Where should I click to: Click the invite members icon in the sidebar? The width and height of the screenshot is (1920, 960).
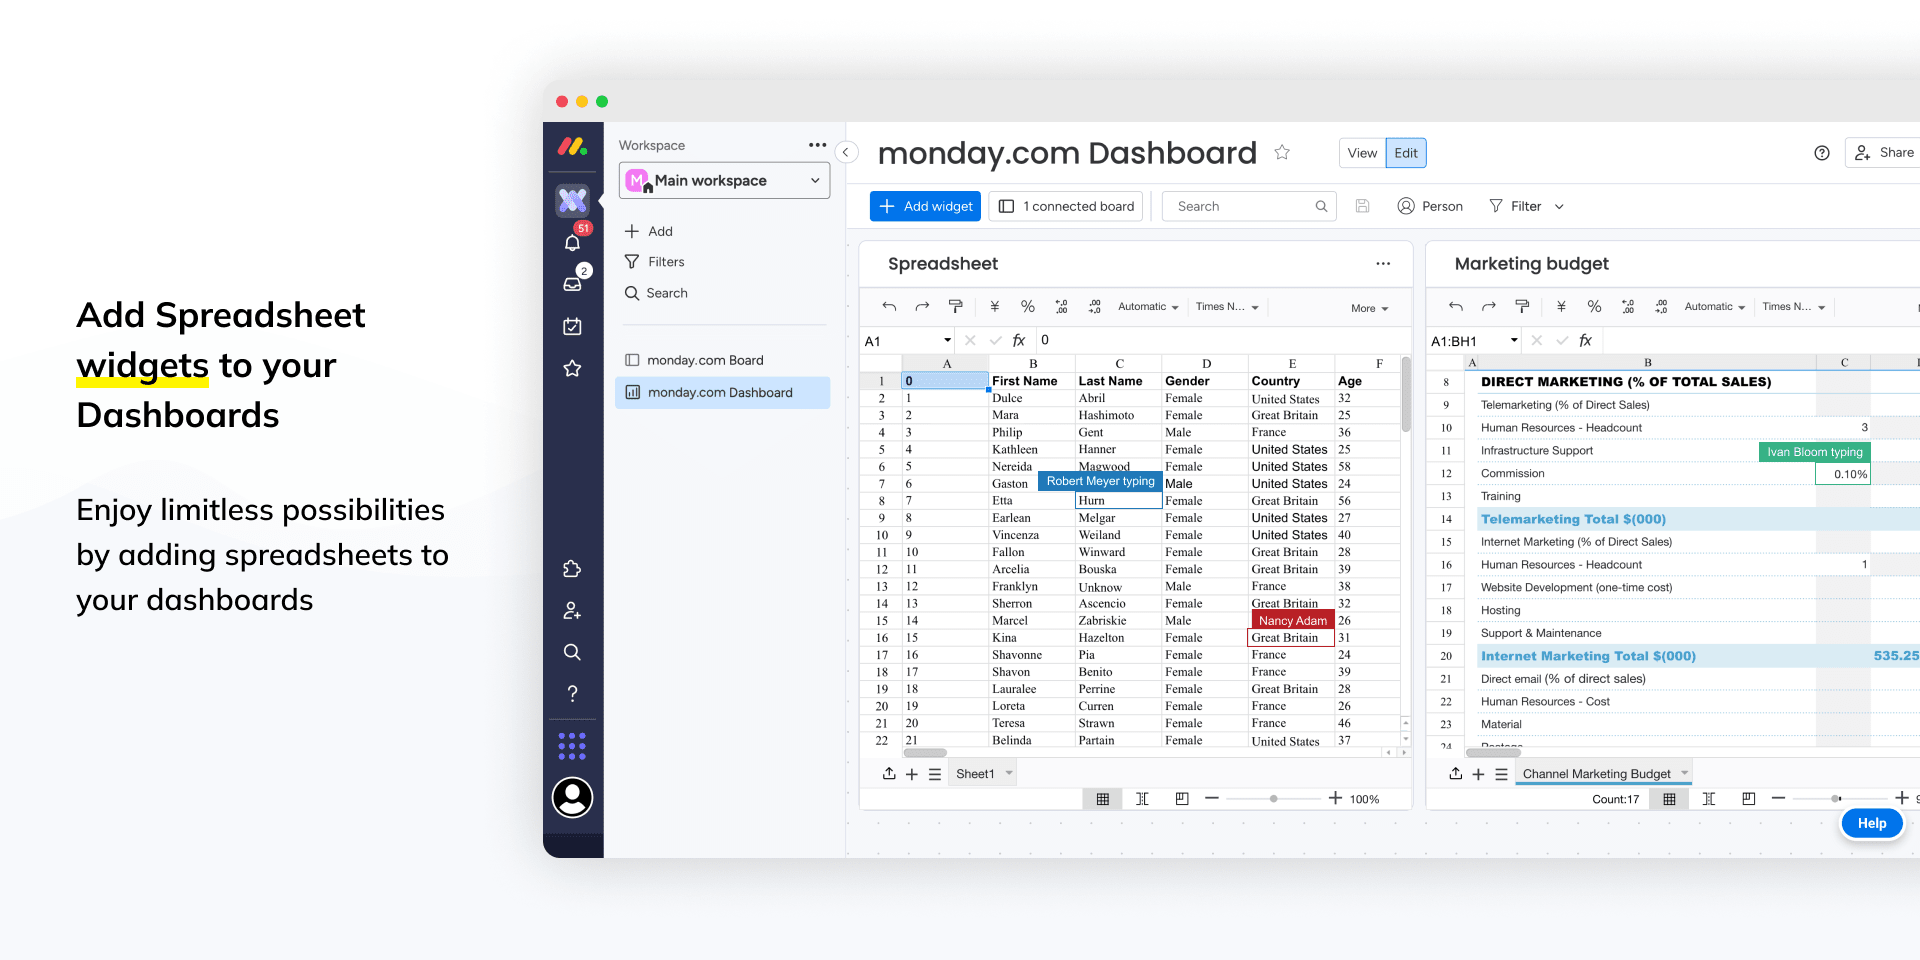(572, 610)
